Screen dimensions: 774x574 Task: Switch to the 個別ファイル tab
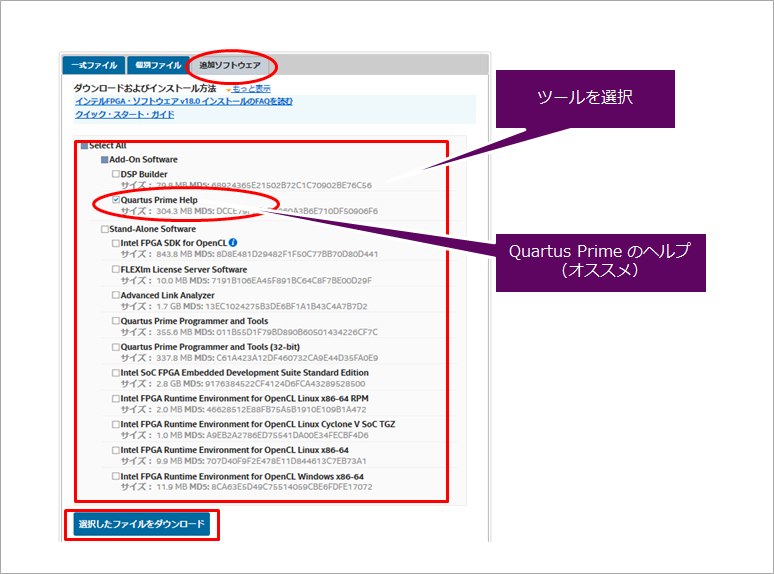(158, 65)
